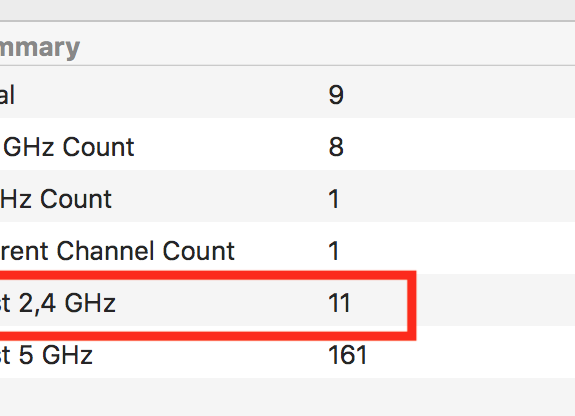Screen dimensions: 575x416
Task: Select the Current Channel Count label
Action: click(x=117, y=251)
